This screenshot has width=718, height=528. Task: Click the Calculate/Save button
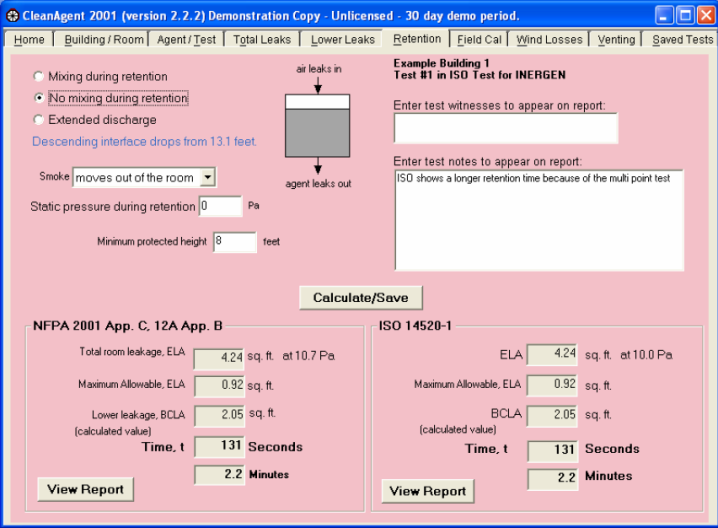[361, 298]
